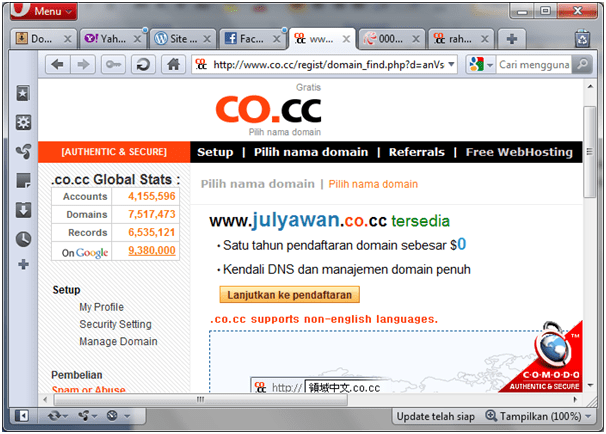This screenshot has height=434, width=606.
Task: Go to the Home page icon
Action: pyautogui.click(x=173, y=64)
